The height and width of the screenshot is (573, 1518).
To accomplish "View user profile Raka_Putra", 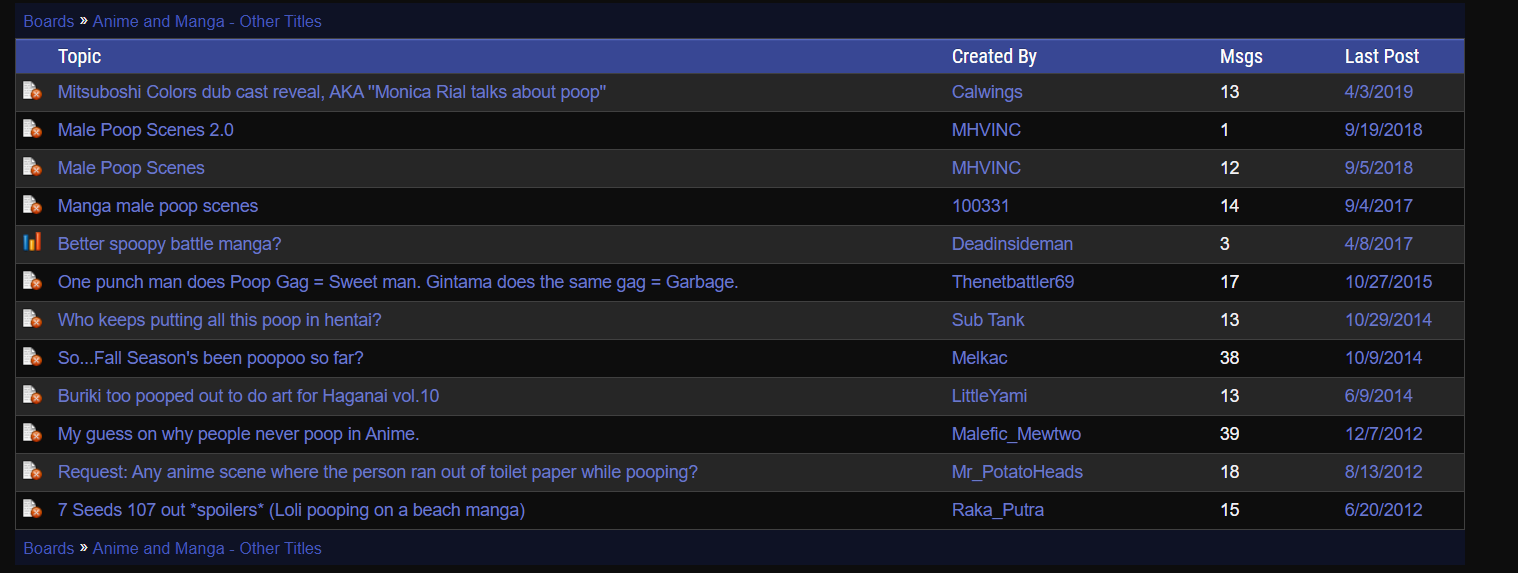I will click(998, 510).
